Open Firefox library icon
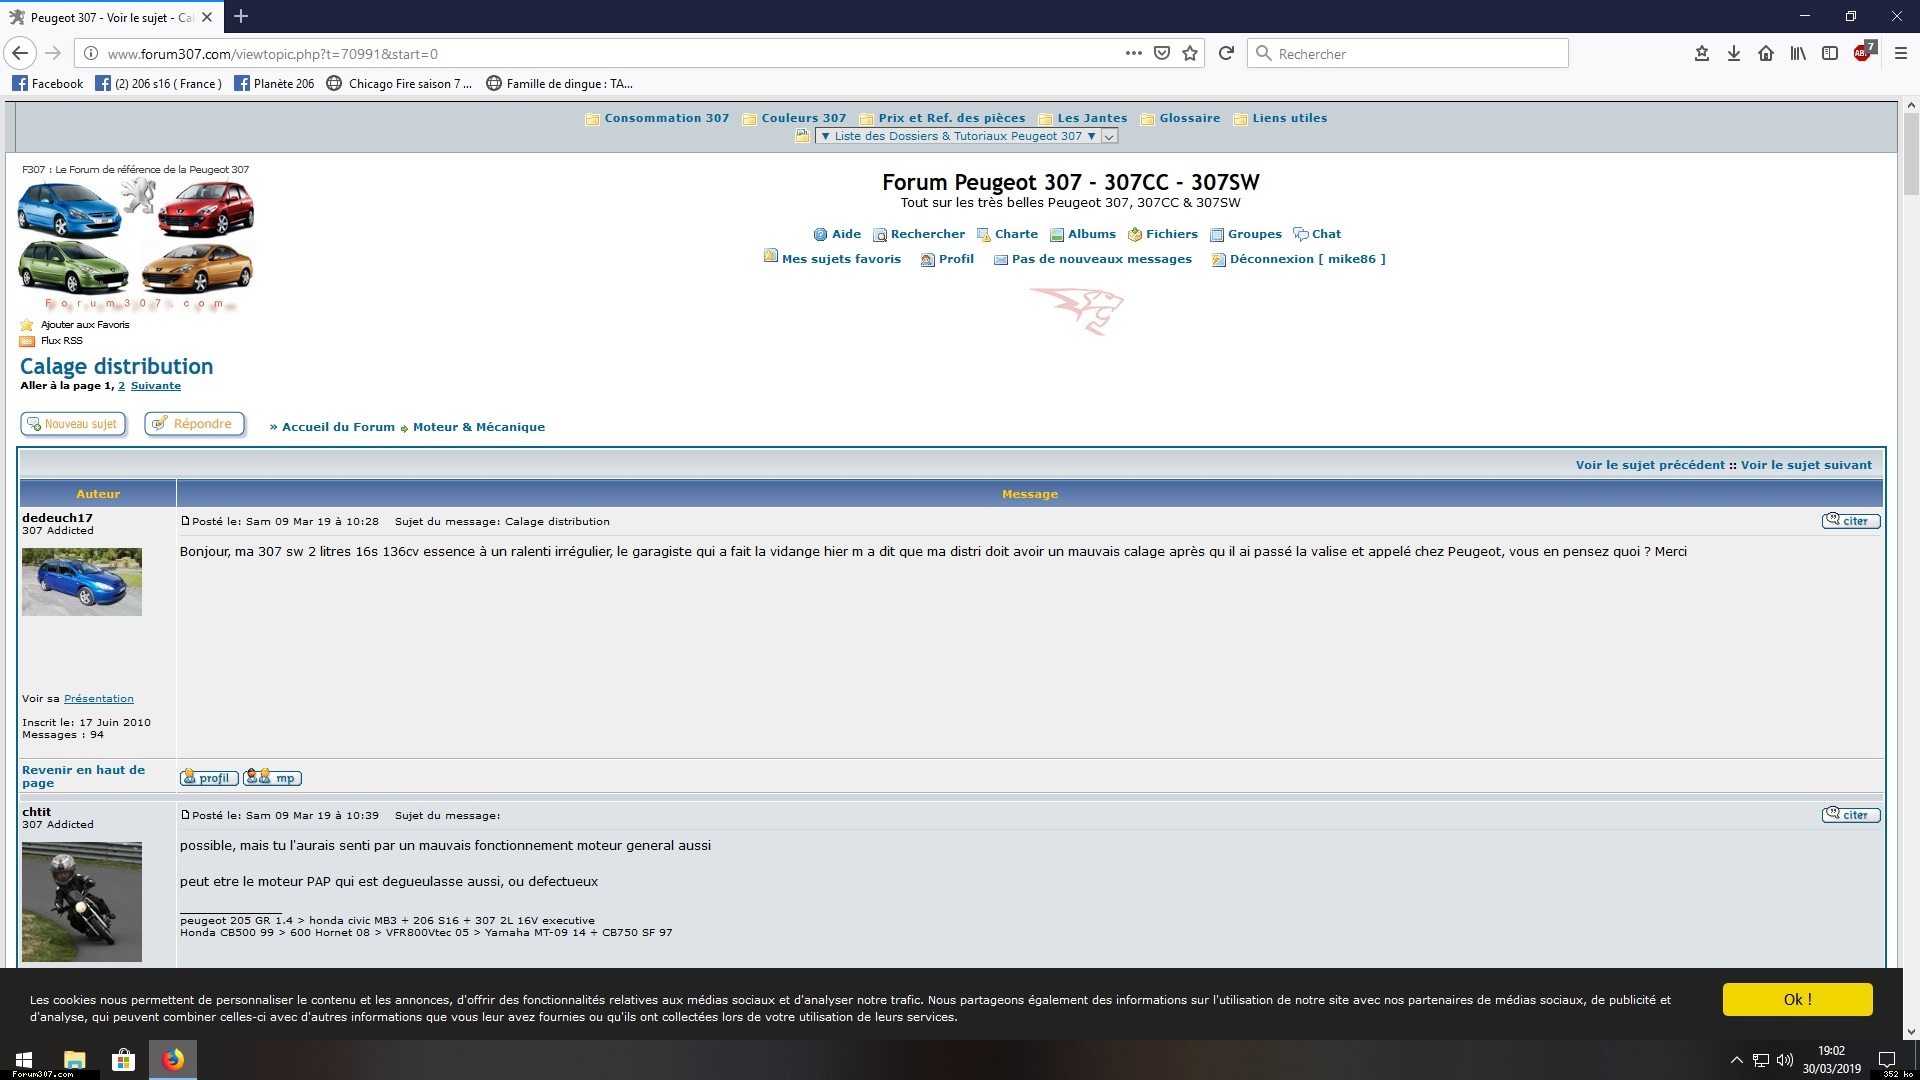The height and width of the screenshot is (1080, 1920). tap(1798, 53)
